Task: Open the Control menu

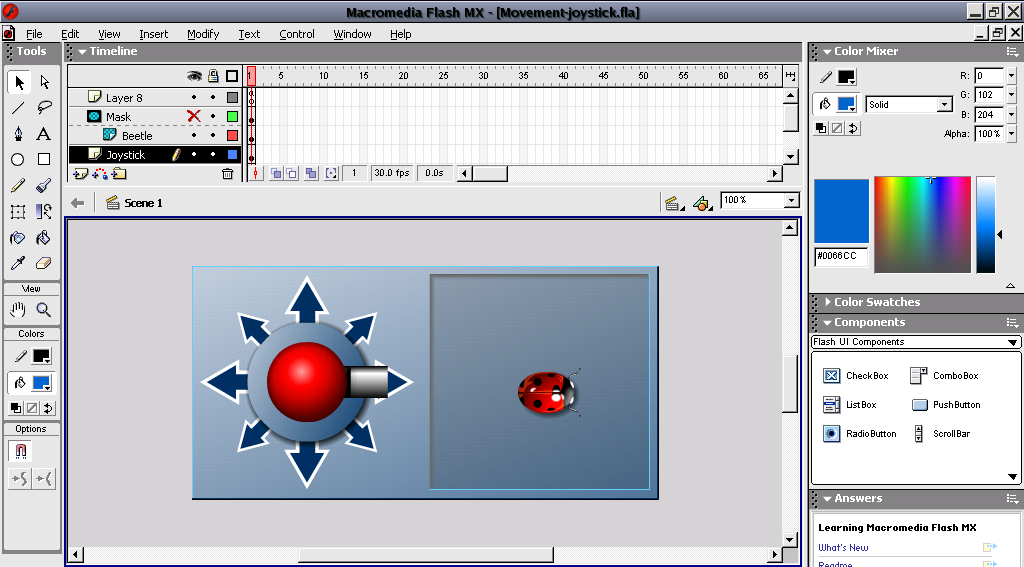Action: tap(296, 34)
